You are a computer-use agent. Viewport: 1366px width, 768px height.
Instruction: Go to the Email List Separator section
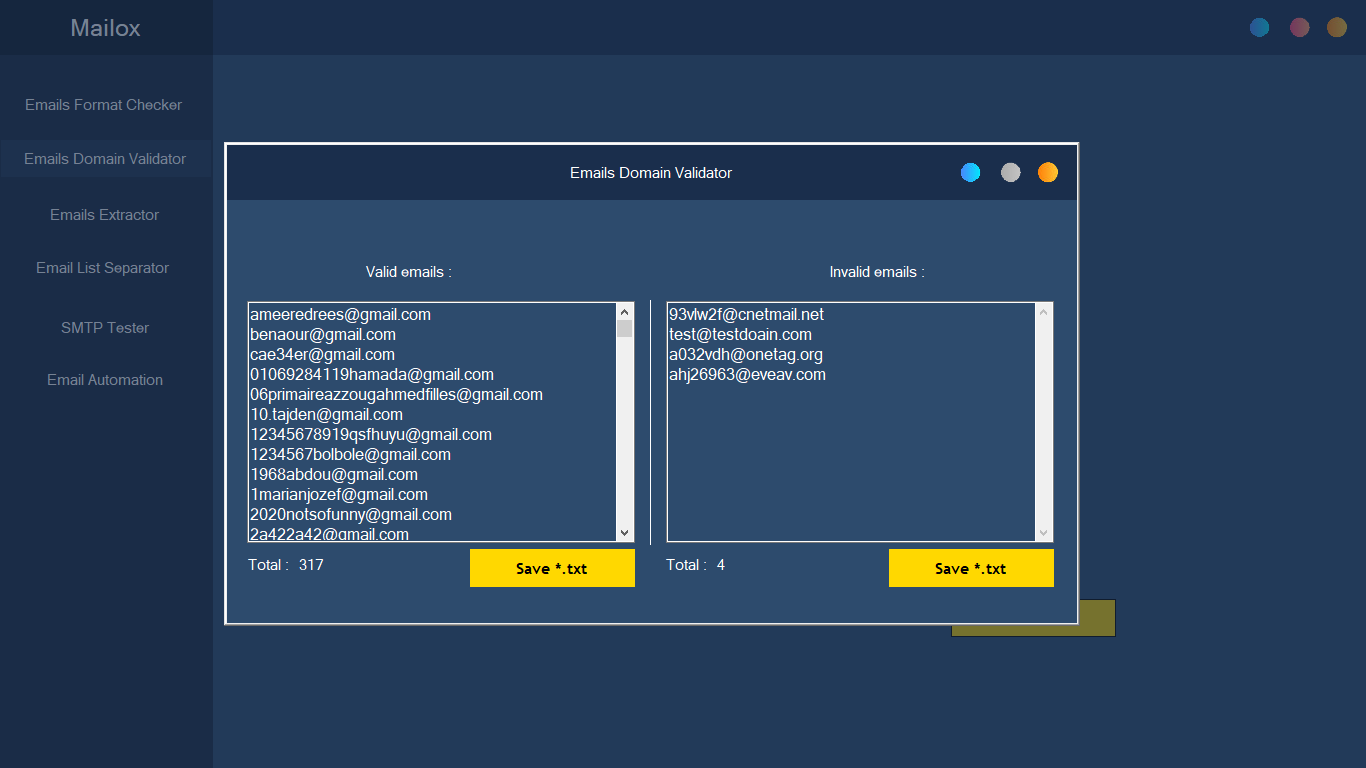pos(104,268)
